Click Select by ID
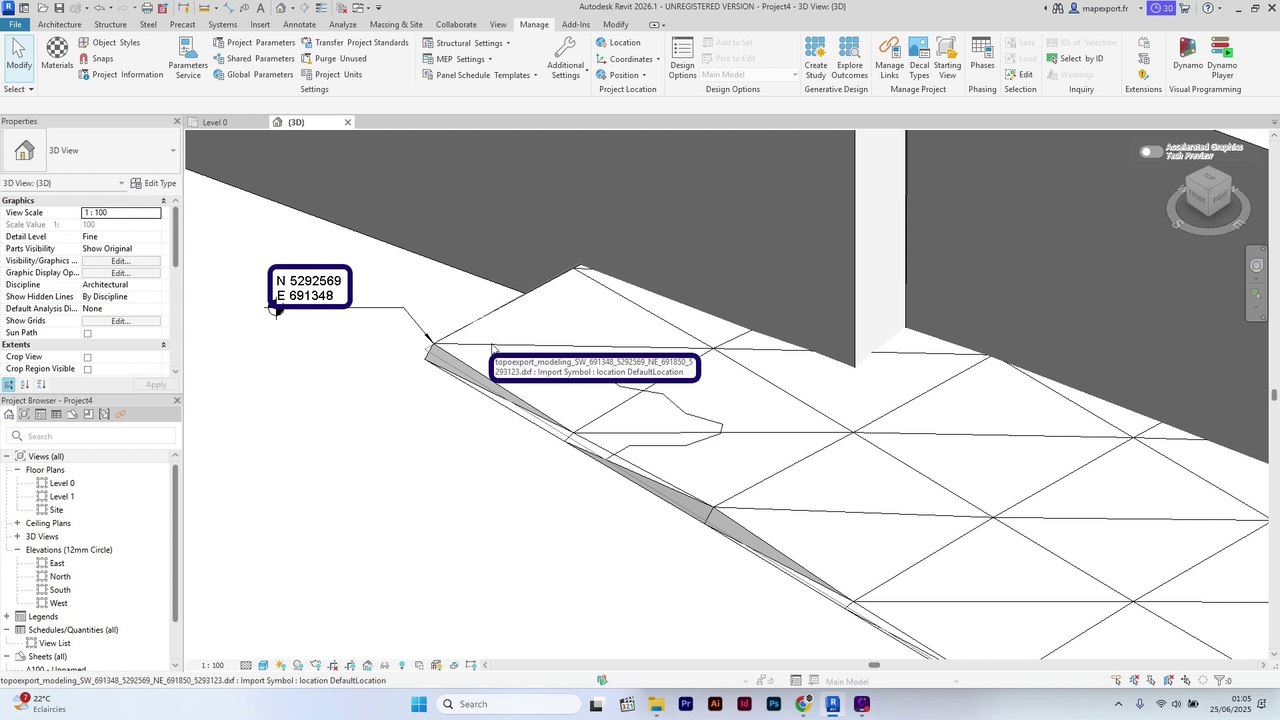 [x=1075, y=59]
